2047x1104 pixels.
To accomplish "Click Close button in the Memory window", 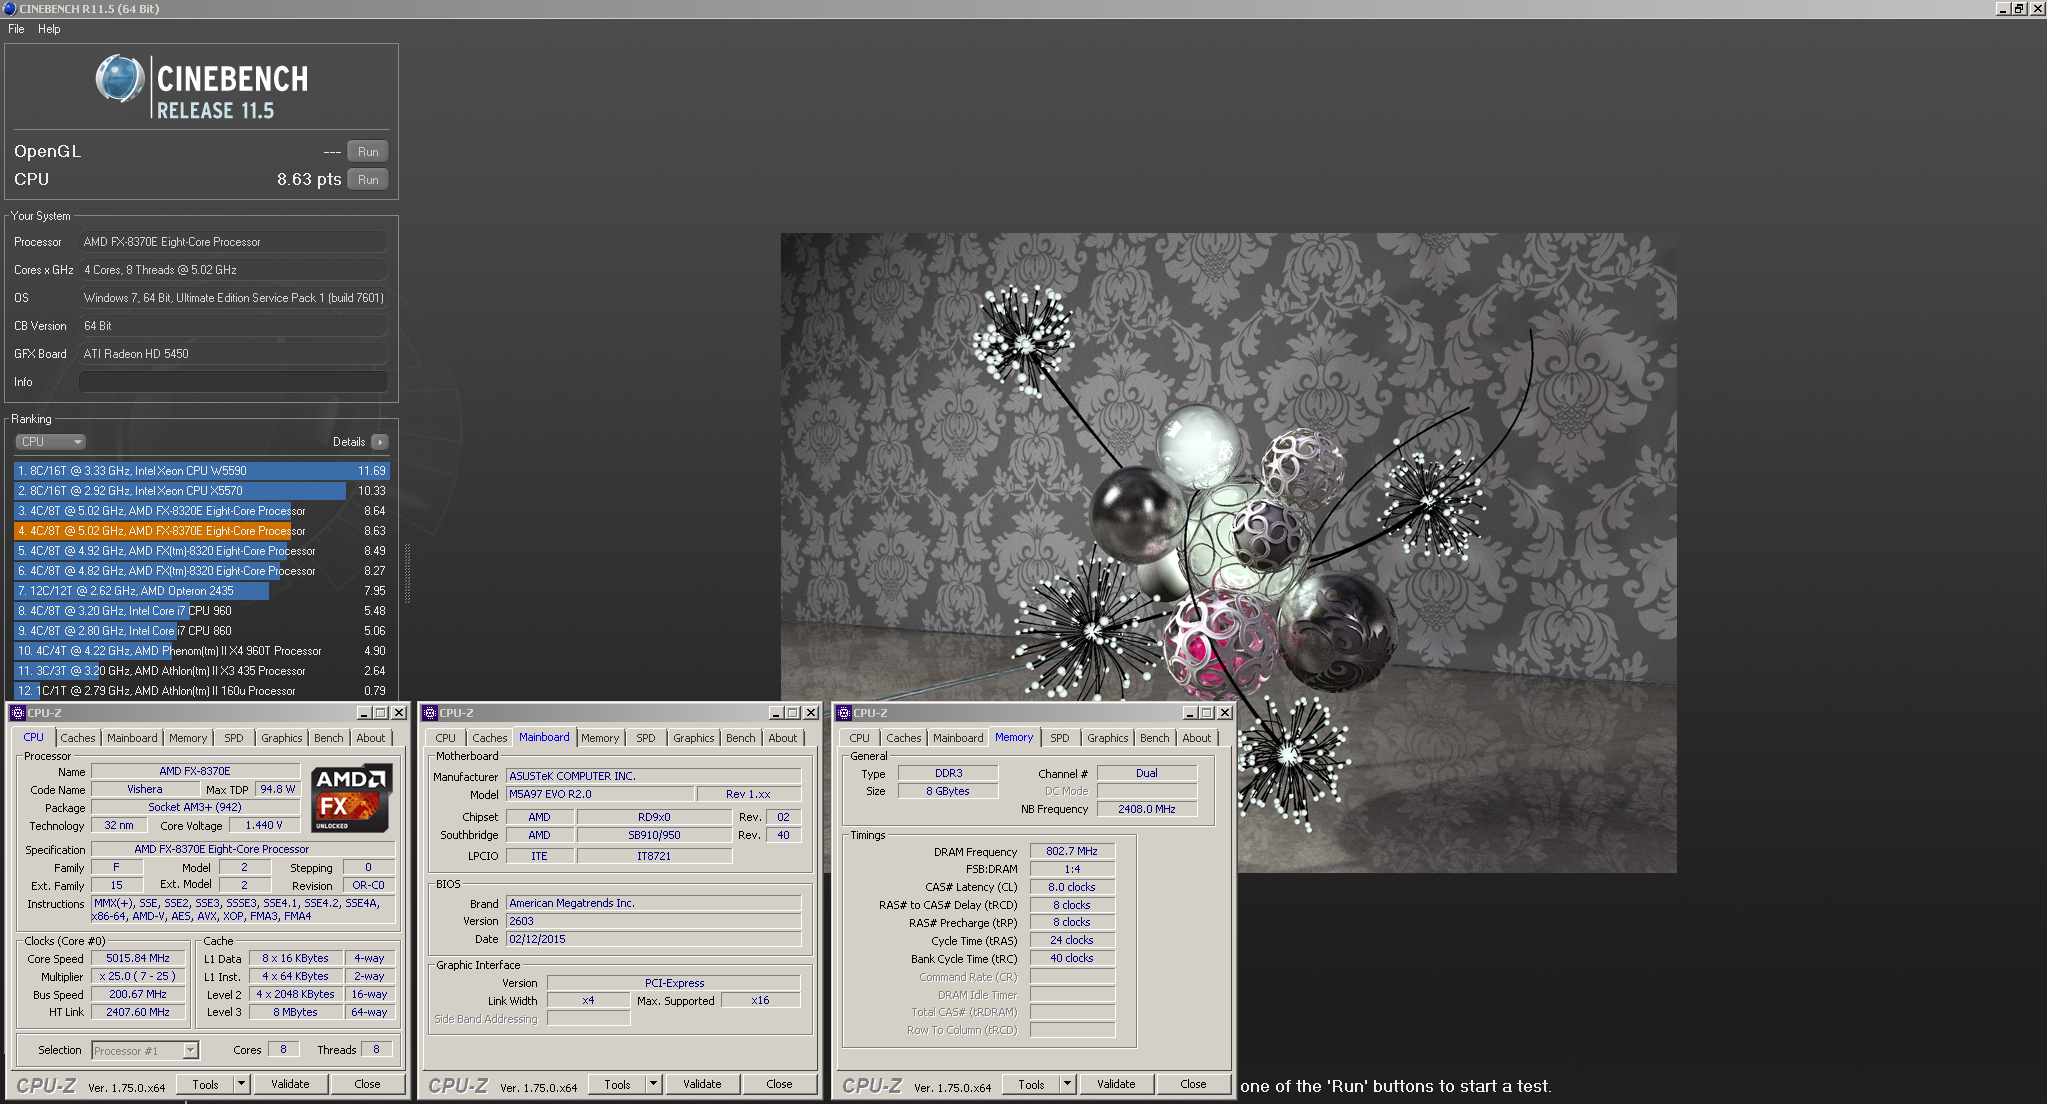I will tap(1193, 1084).
